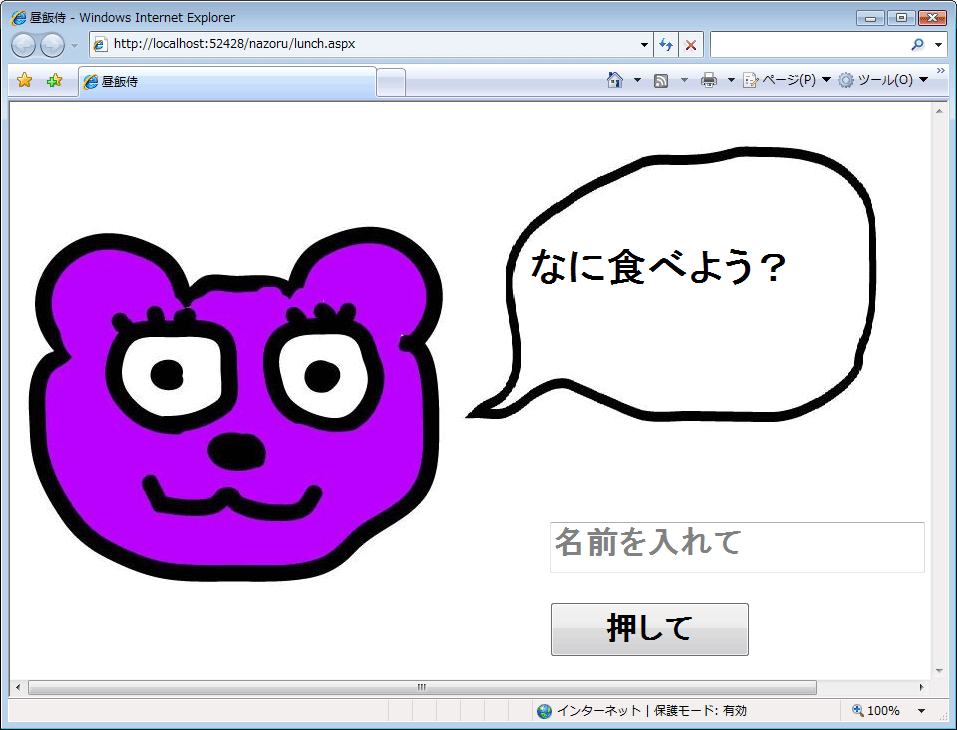Image resolution: width=957 pixels, height=730 pixels.
Task: Open the zoom level dropdown arrow
Action: point(922,711)
